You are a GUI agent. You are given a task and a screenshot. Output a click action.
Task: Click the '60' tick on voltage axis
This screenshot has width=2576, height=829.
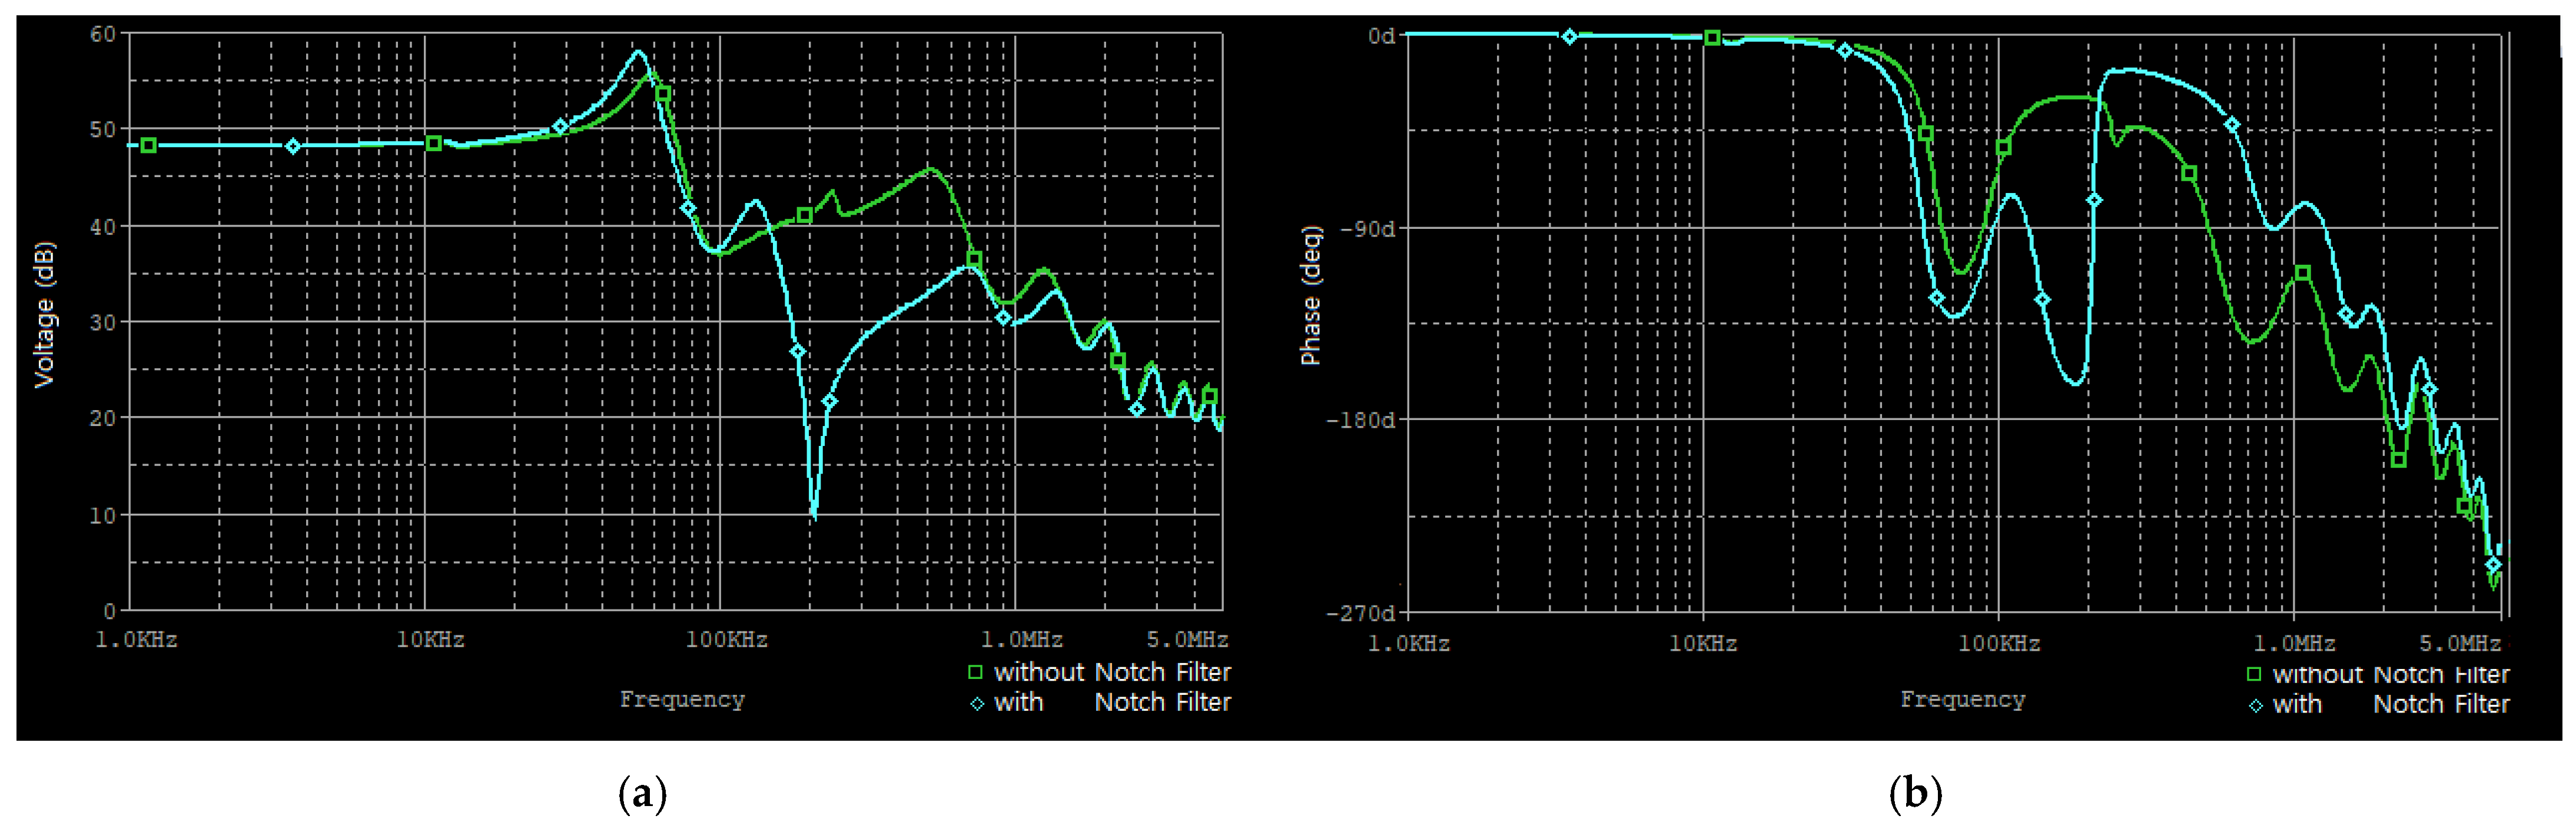(103, 34)
